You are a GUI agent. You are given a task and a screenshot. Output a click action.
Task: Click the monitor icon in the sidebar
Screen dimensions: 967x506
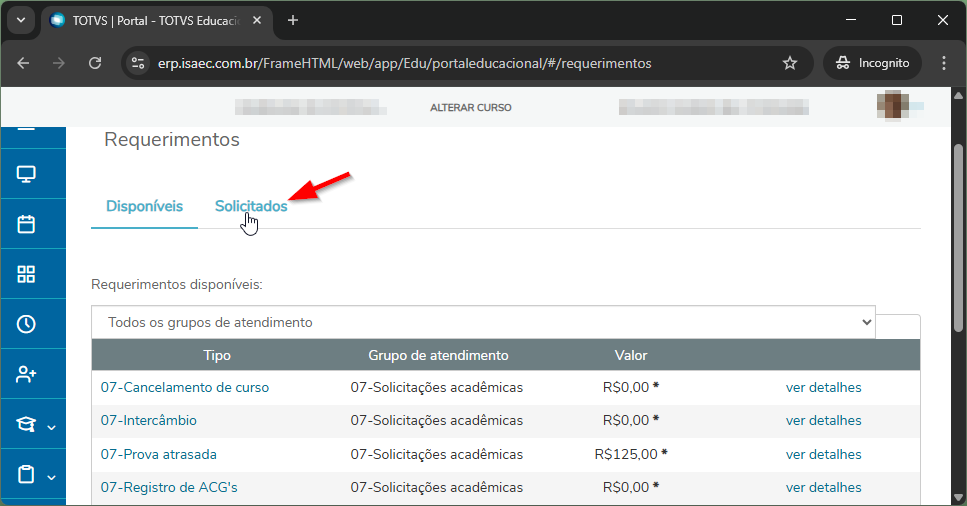pyautogui.click(x=26, y=175)
